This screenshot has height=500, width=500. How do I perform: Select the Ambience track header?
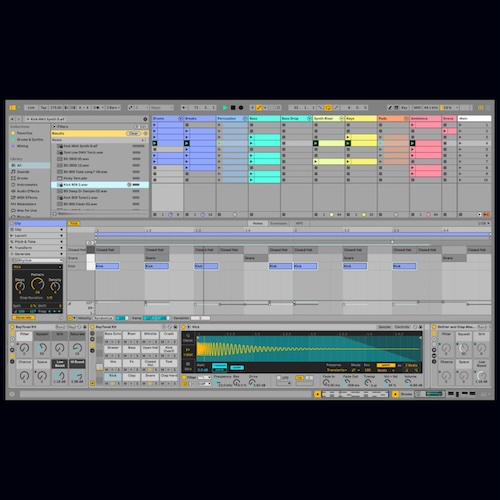point(425,118)
